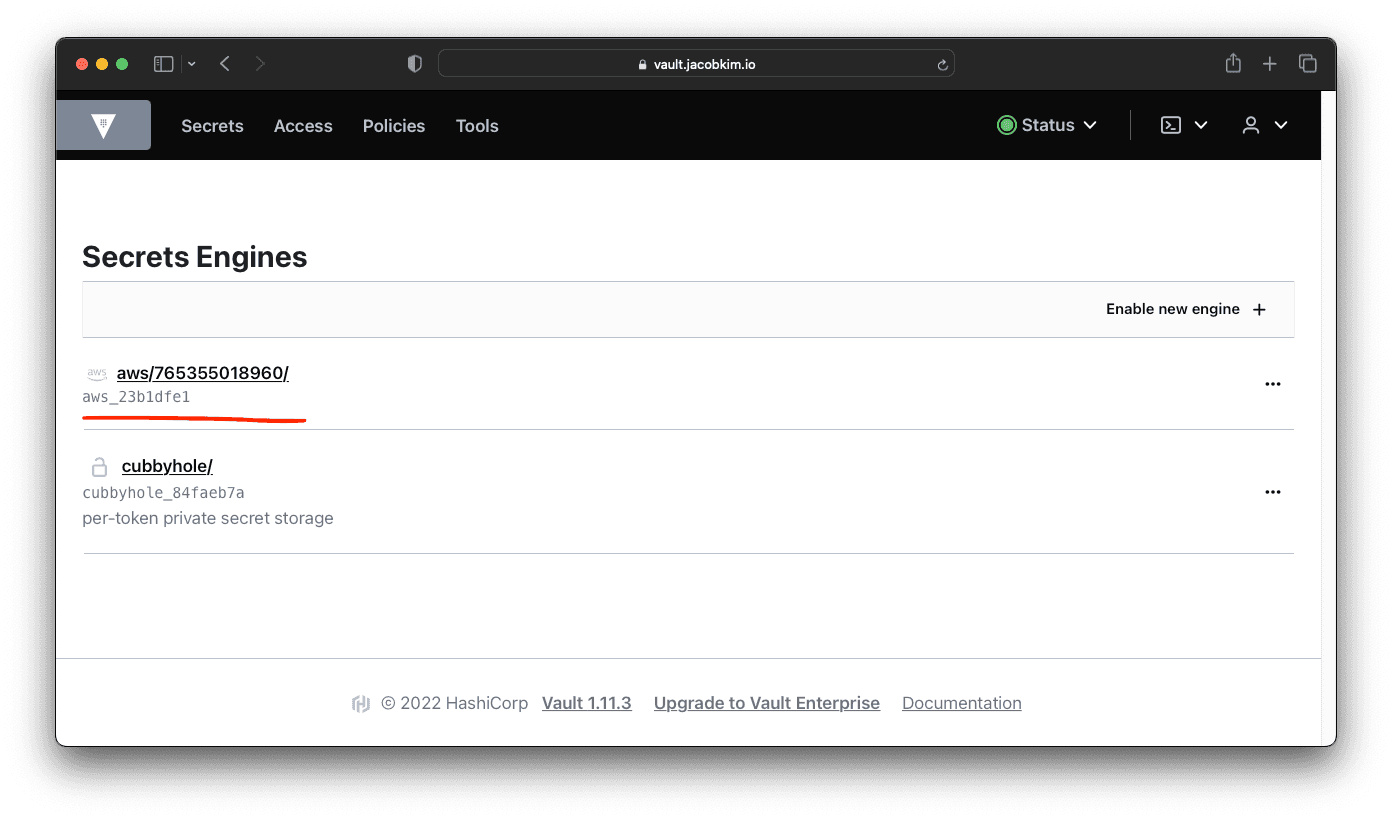Click the cubbyhole padlock icon

(x=98, y=466)
